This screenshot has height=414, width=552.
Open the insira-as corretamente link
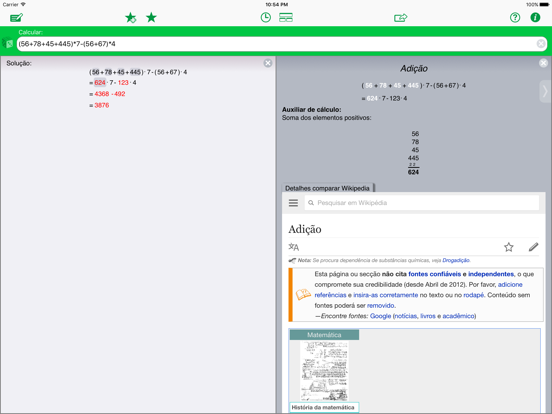click(385, 295)
